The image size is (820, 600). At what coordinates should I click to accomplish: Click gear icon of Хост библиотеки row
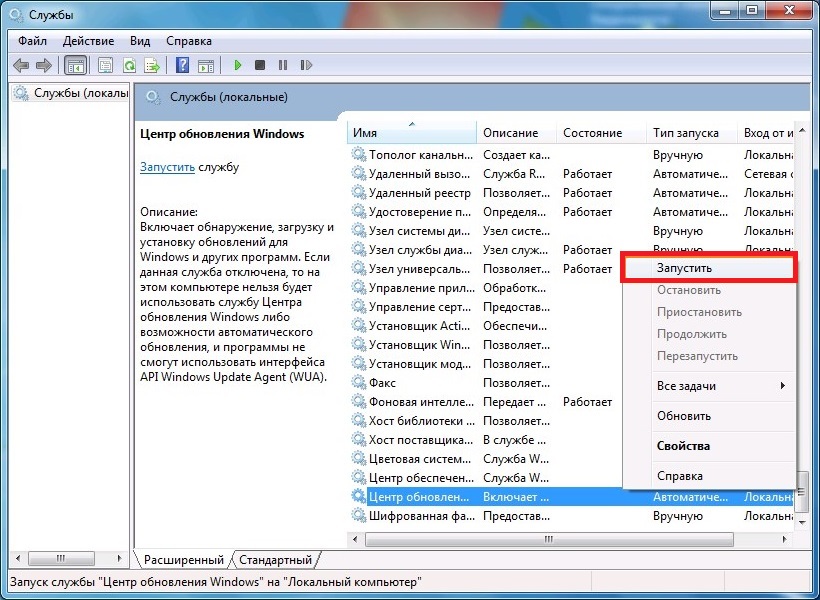click(359, 421)
